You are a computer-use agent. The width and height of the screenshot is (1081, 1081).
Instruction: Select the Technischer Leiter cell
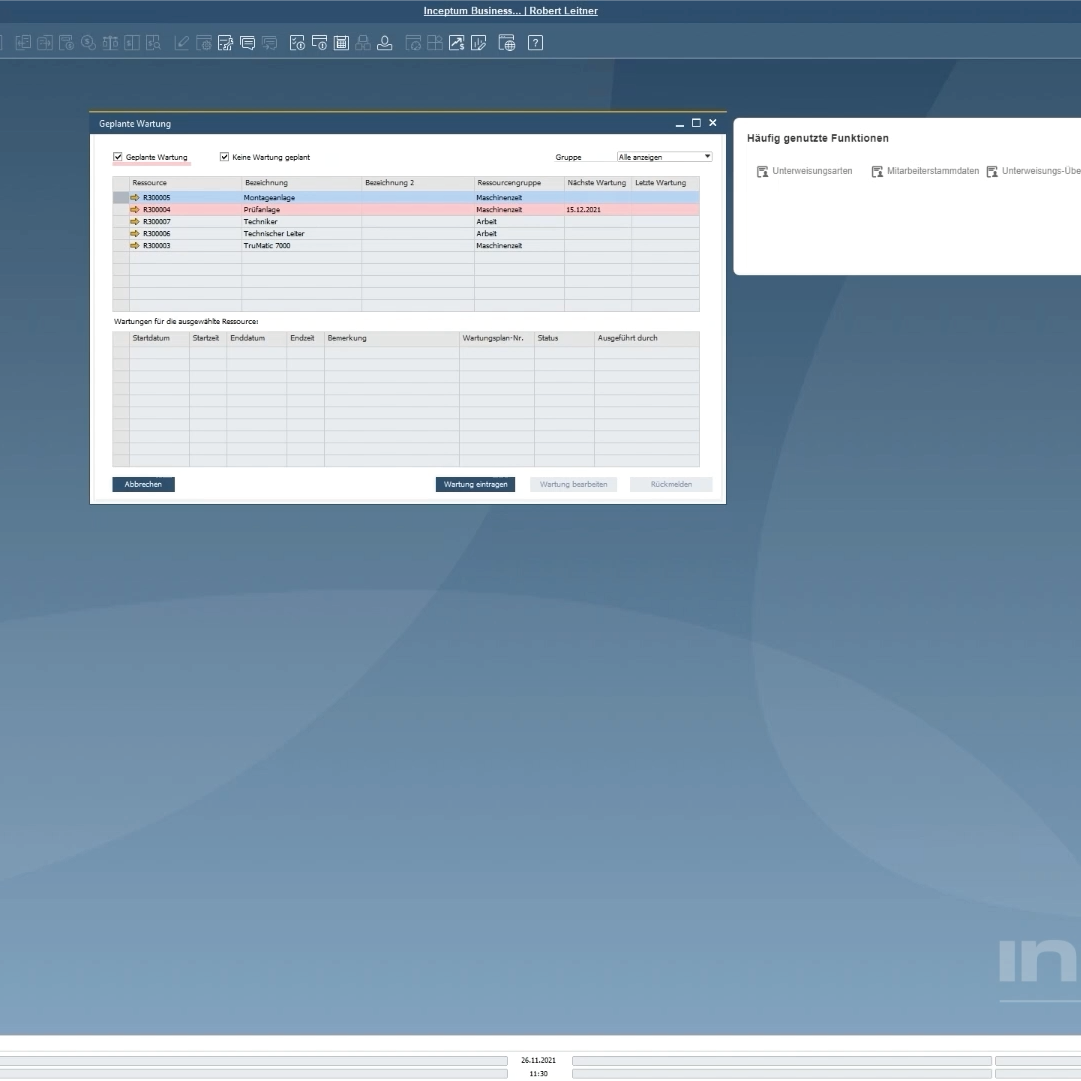point(301,234)
